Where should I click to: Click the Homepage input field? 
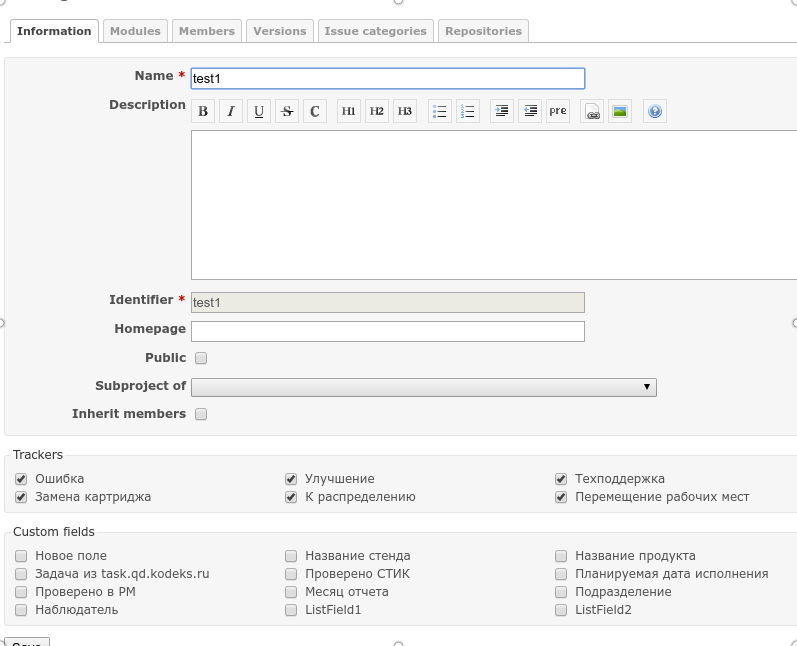point(388,331)
